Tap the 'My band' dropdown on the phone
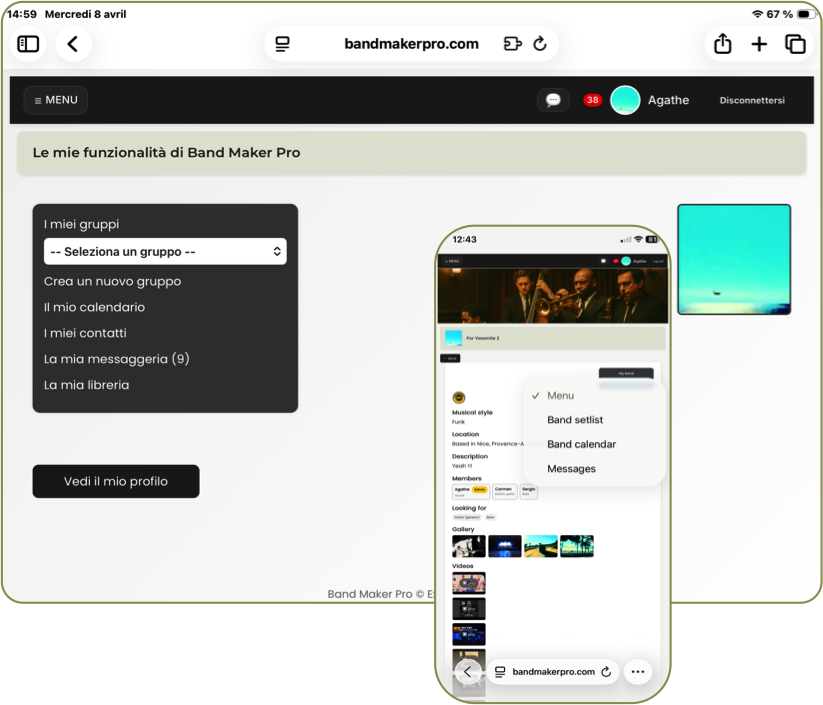Screen dimensions: 823x705 [x=626, y=373]
